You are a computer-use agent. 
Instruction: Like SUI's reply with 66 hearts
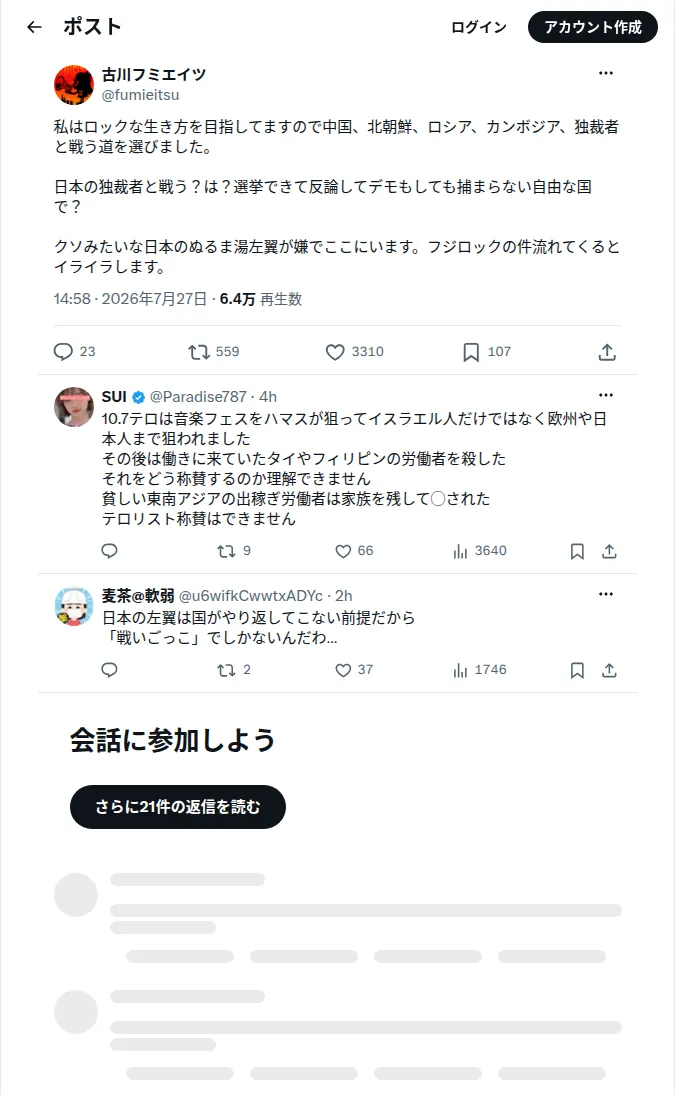343,552
